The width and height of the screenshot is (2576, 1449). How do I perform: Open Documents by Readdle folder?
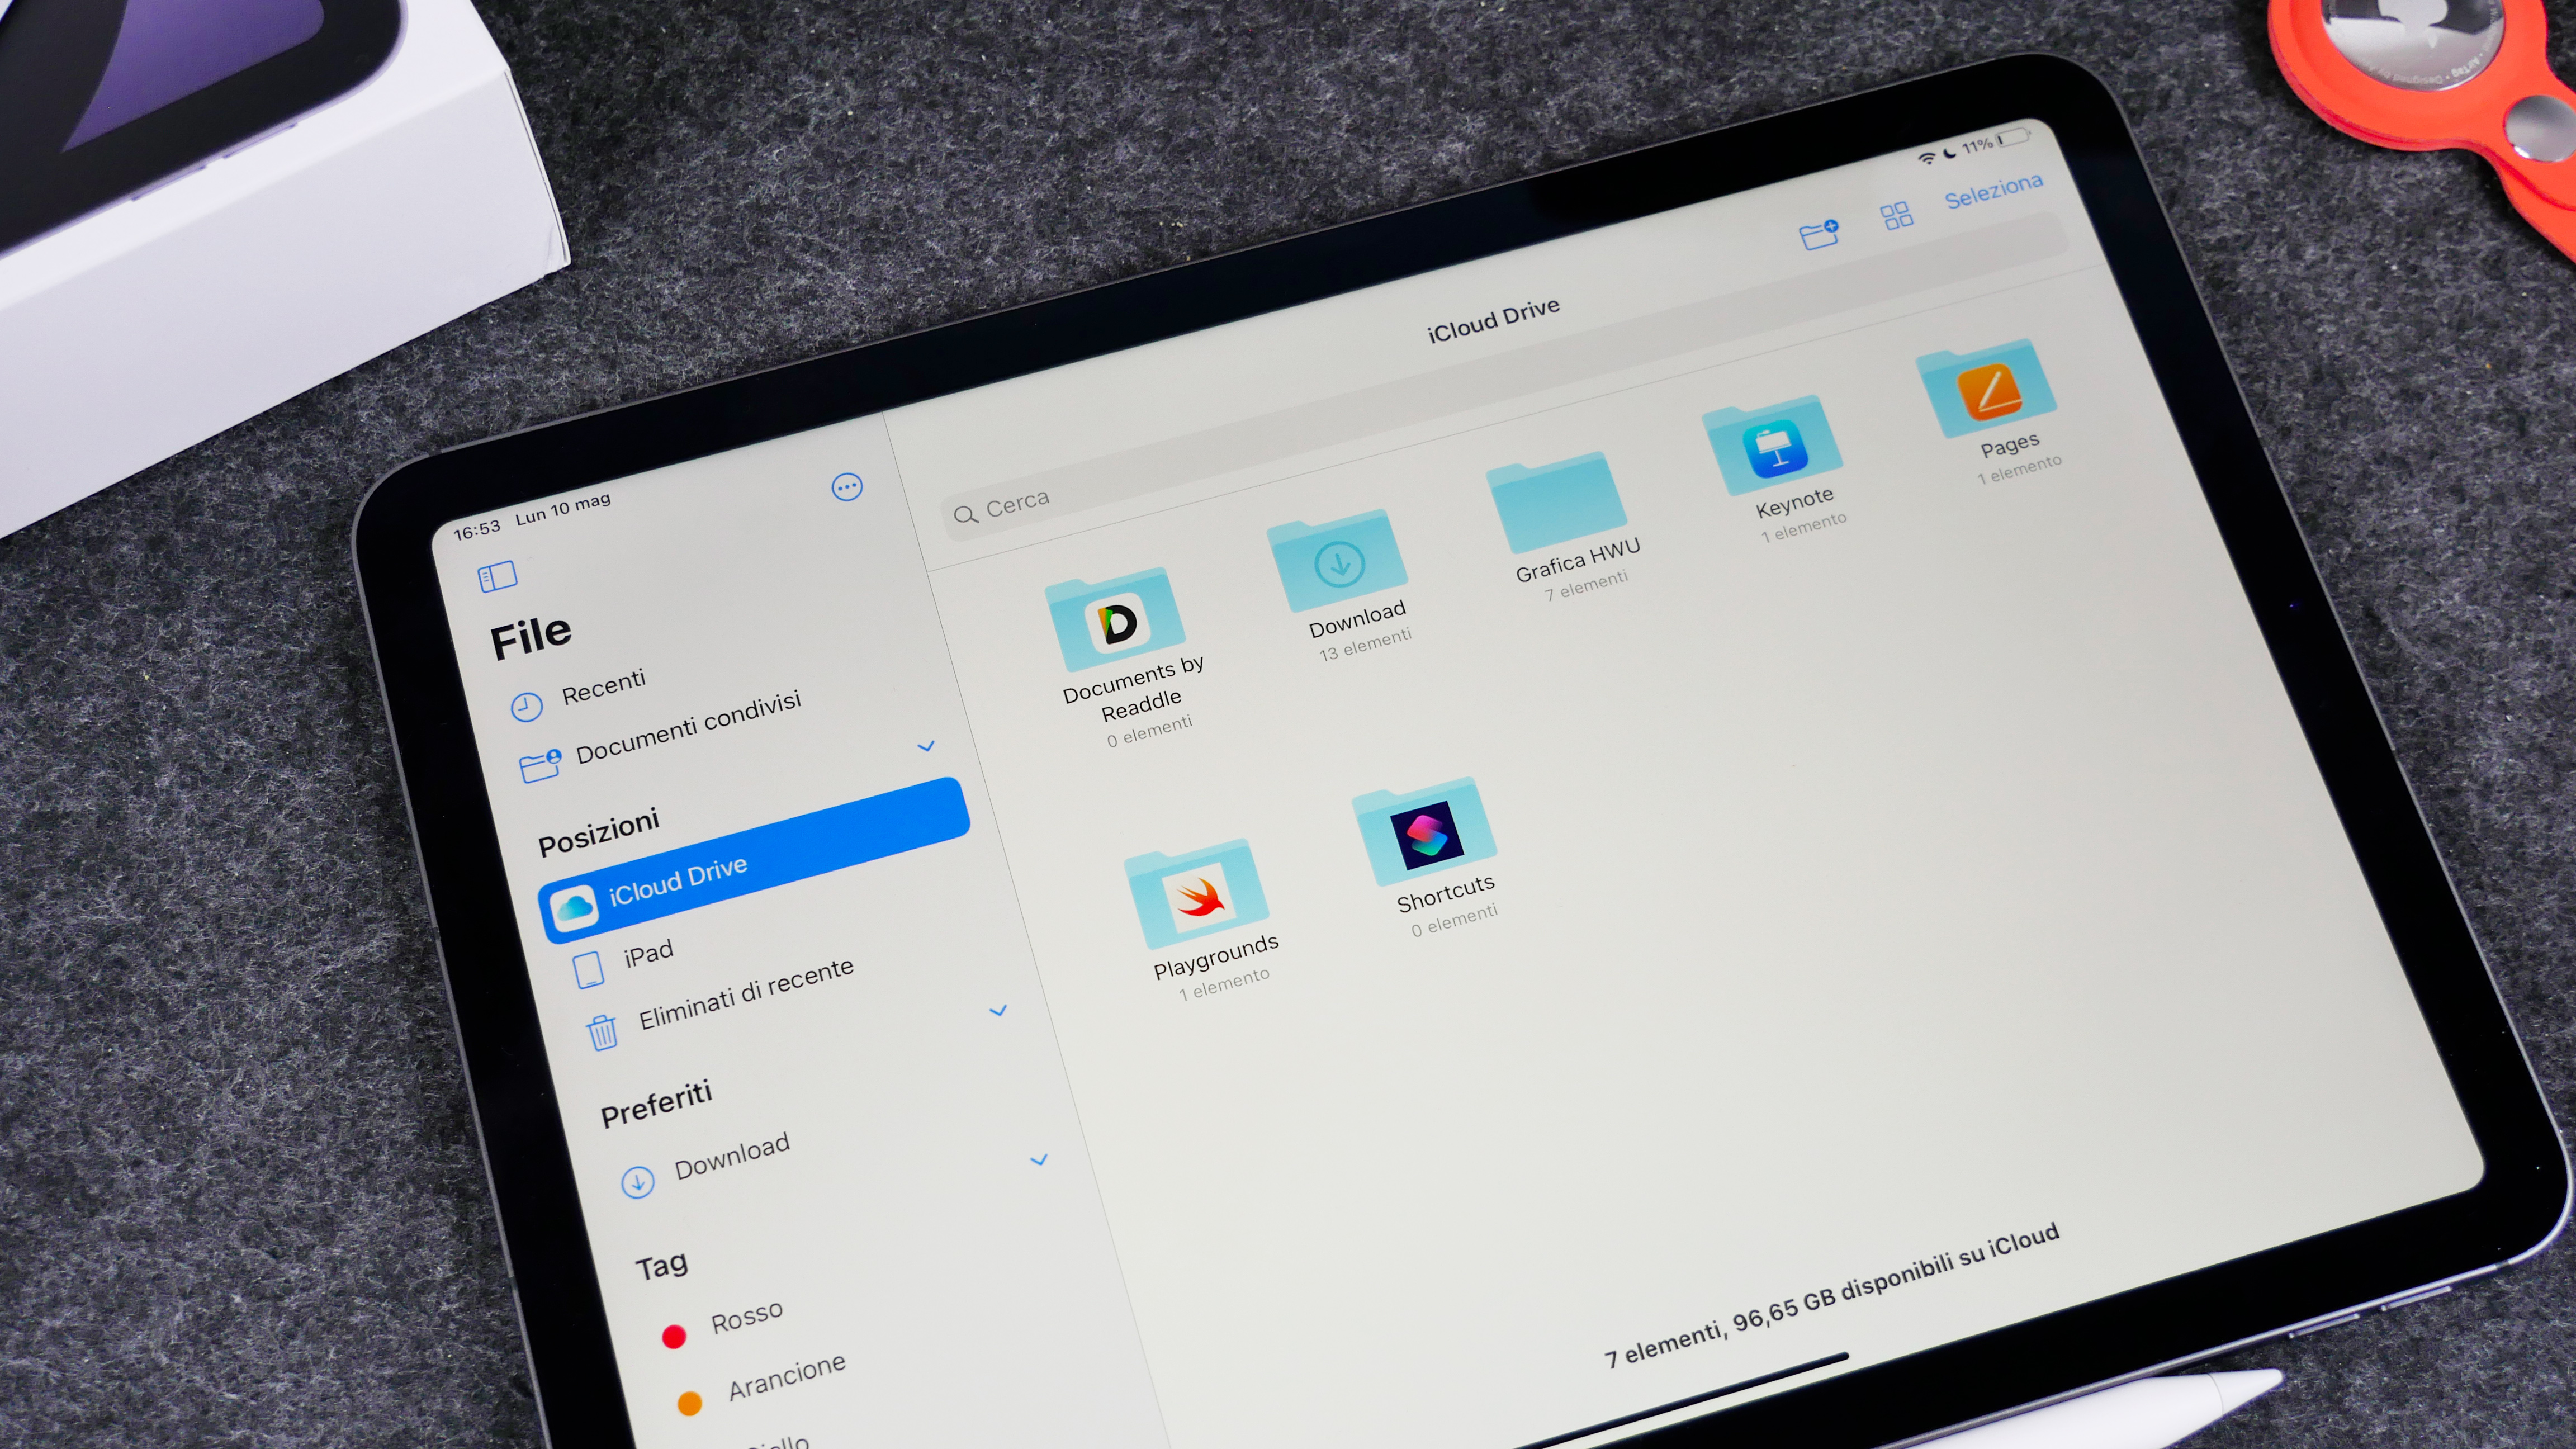[x=1115, y=619]
